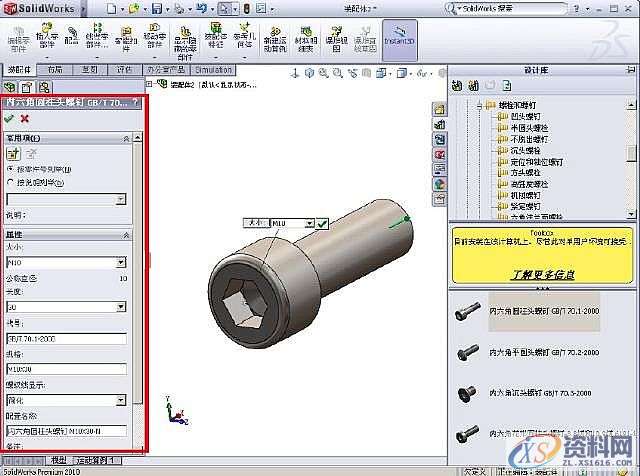Click the Display Style cube dropdown icon
Screen dimensions: 640x476
402,73
